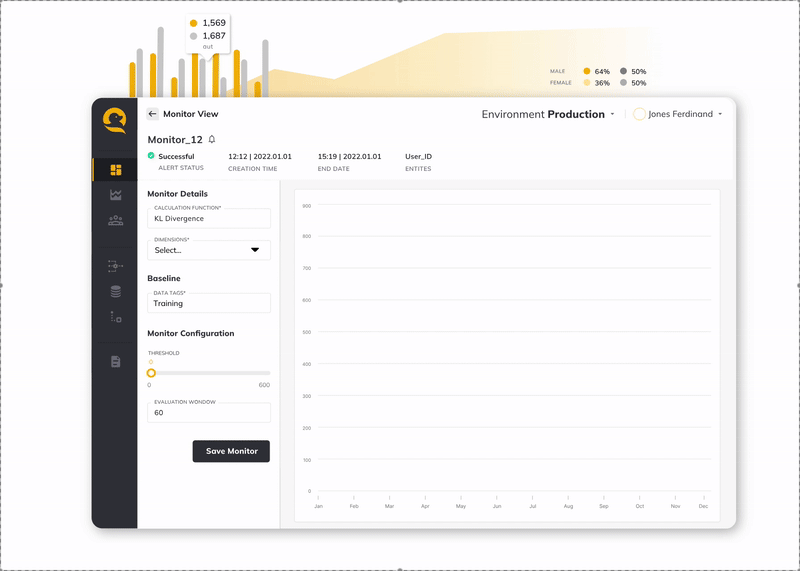Click Jones Ferdinand avatar circle
Image resolution: width=800 pixels, height=571 pixels.
(x=639, y=114)
